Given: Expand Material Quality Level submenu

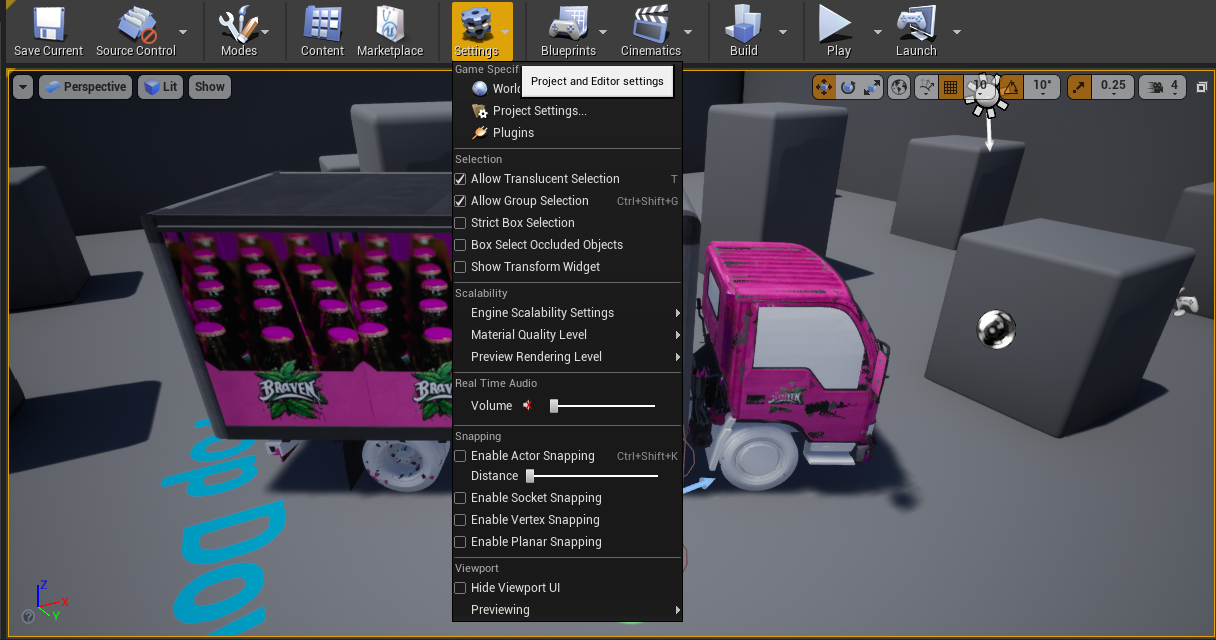Looking at the screenshot, I should click(567, 335).
